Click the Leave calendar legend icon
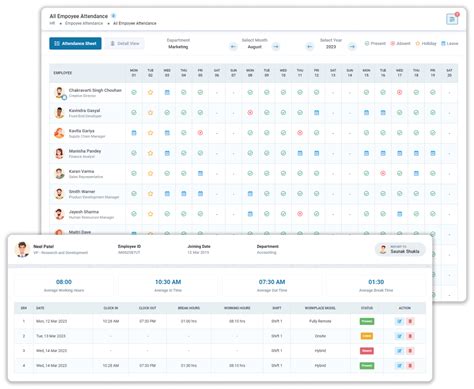Image resolution: width=474 pixels, height=389 pixels. click(x=443, y=43)
